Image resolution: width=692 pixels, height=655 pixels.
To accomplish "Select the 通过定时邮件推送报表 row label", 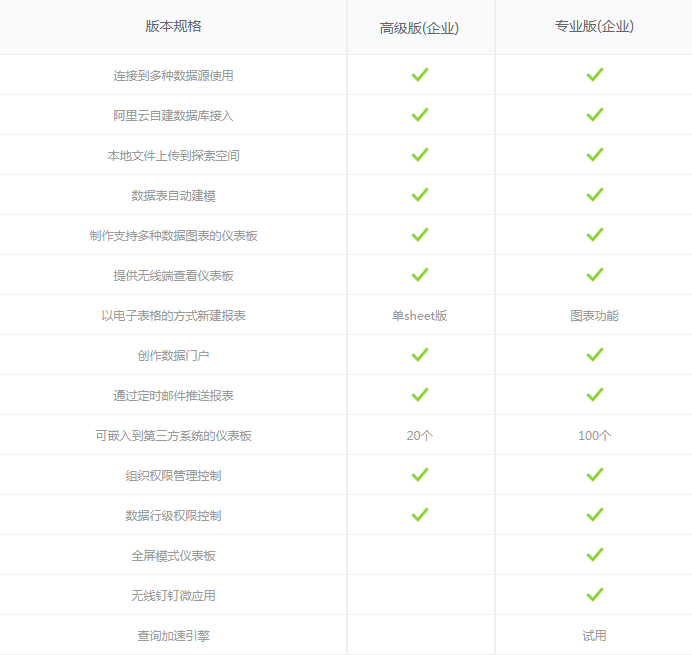I will point(173,395).
